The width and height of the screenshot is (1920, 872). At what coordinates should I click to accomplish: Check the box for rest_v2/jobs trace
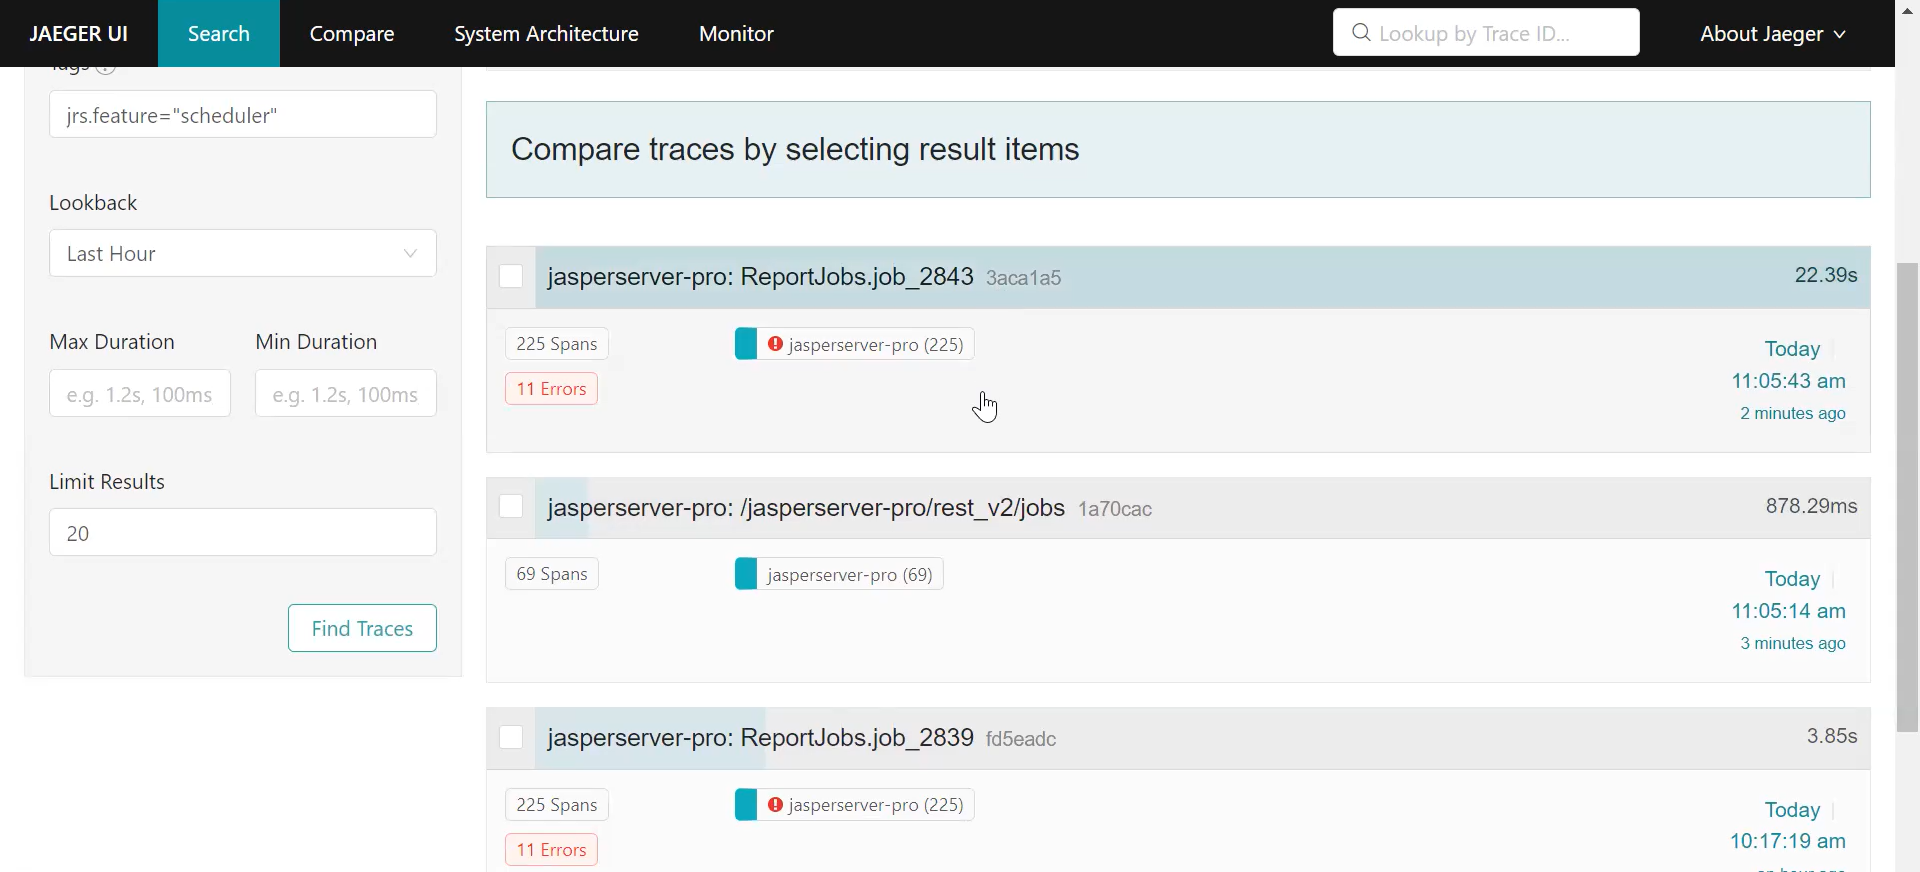pos(511,506)
